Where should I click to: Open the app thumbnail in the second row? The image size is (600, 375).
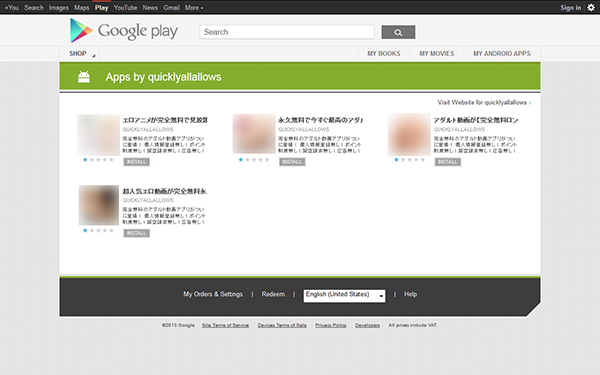[x=99, y=205]
